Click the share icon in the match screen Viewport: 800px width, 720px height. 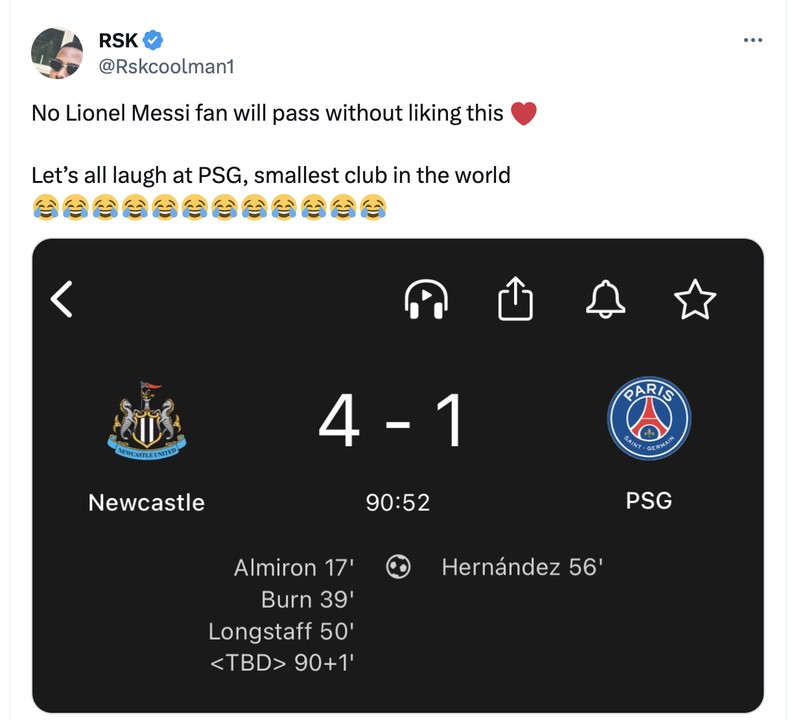[x=516, y=299]
